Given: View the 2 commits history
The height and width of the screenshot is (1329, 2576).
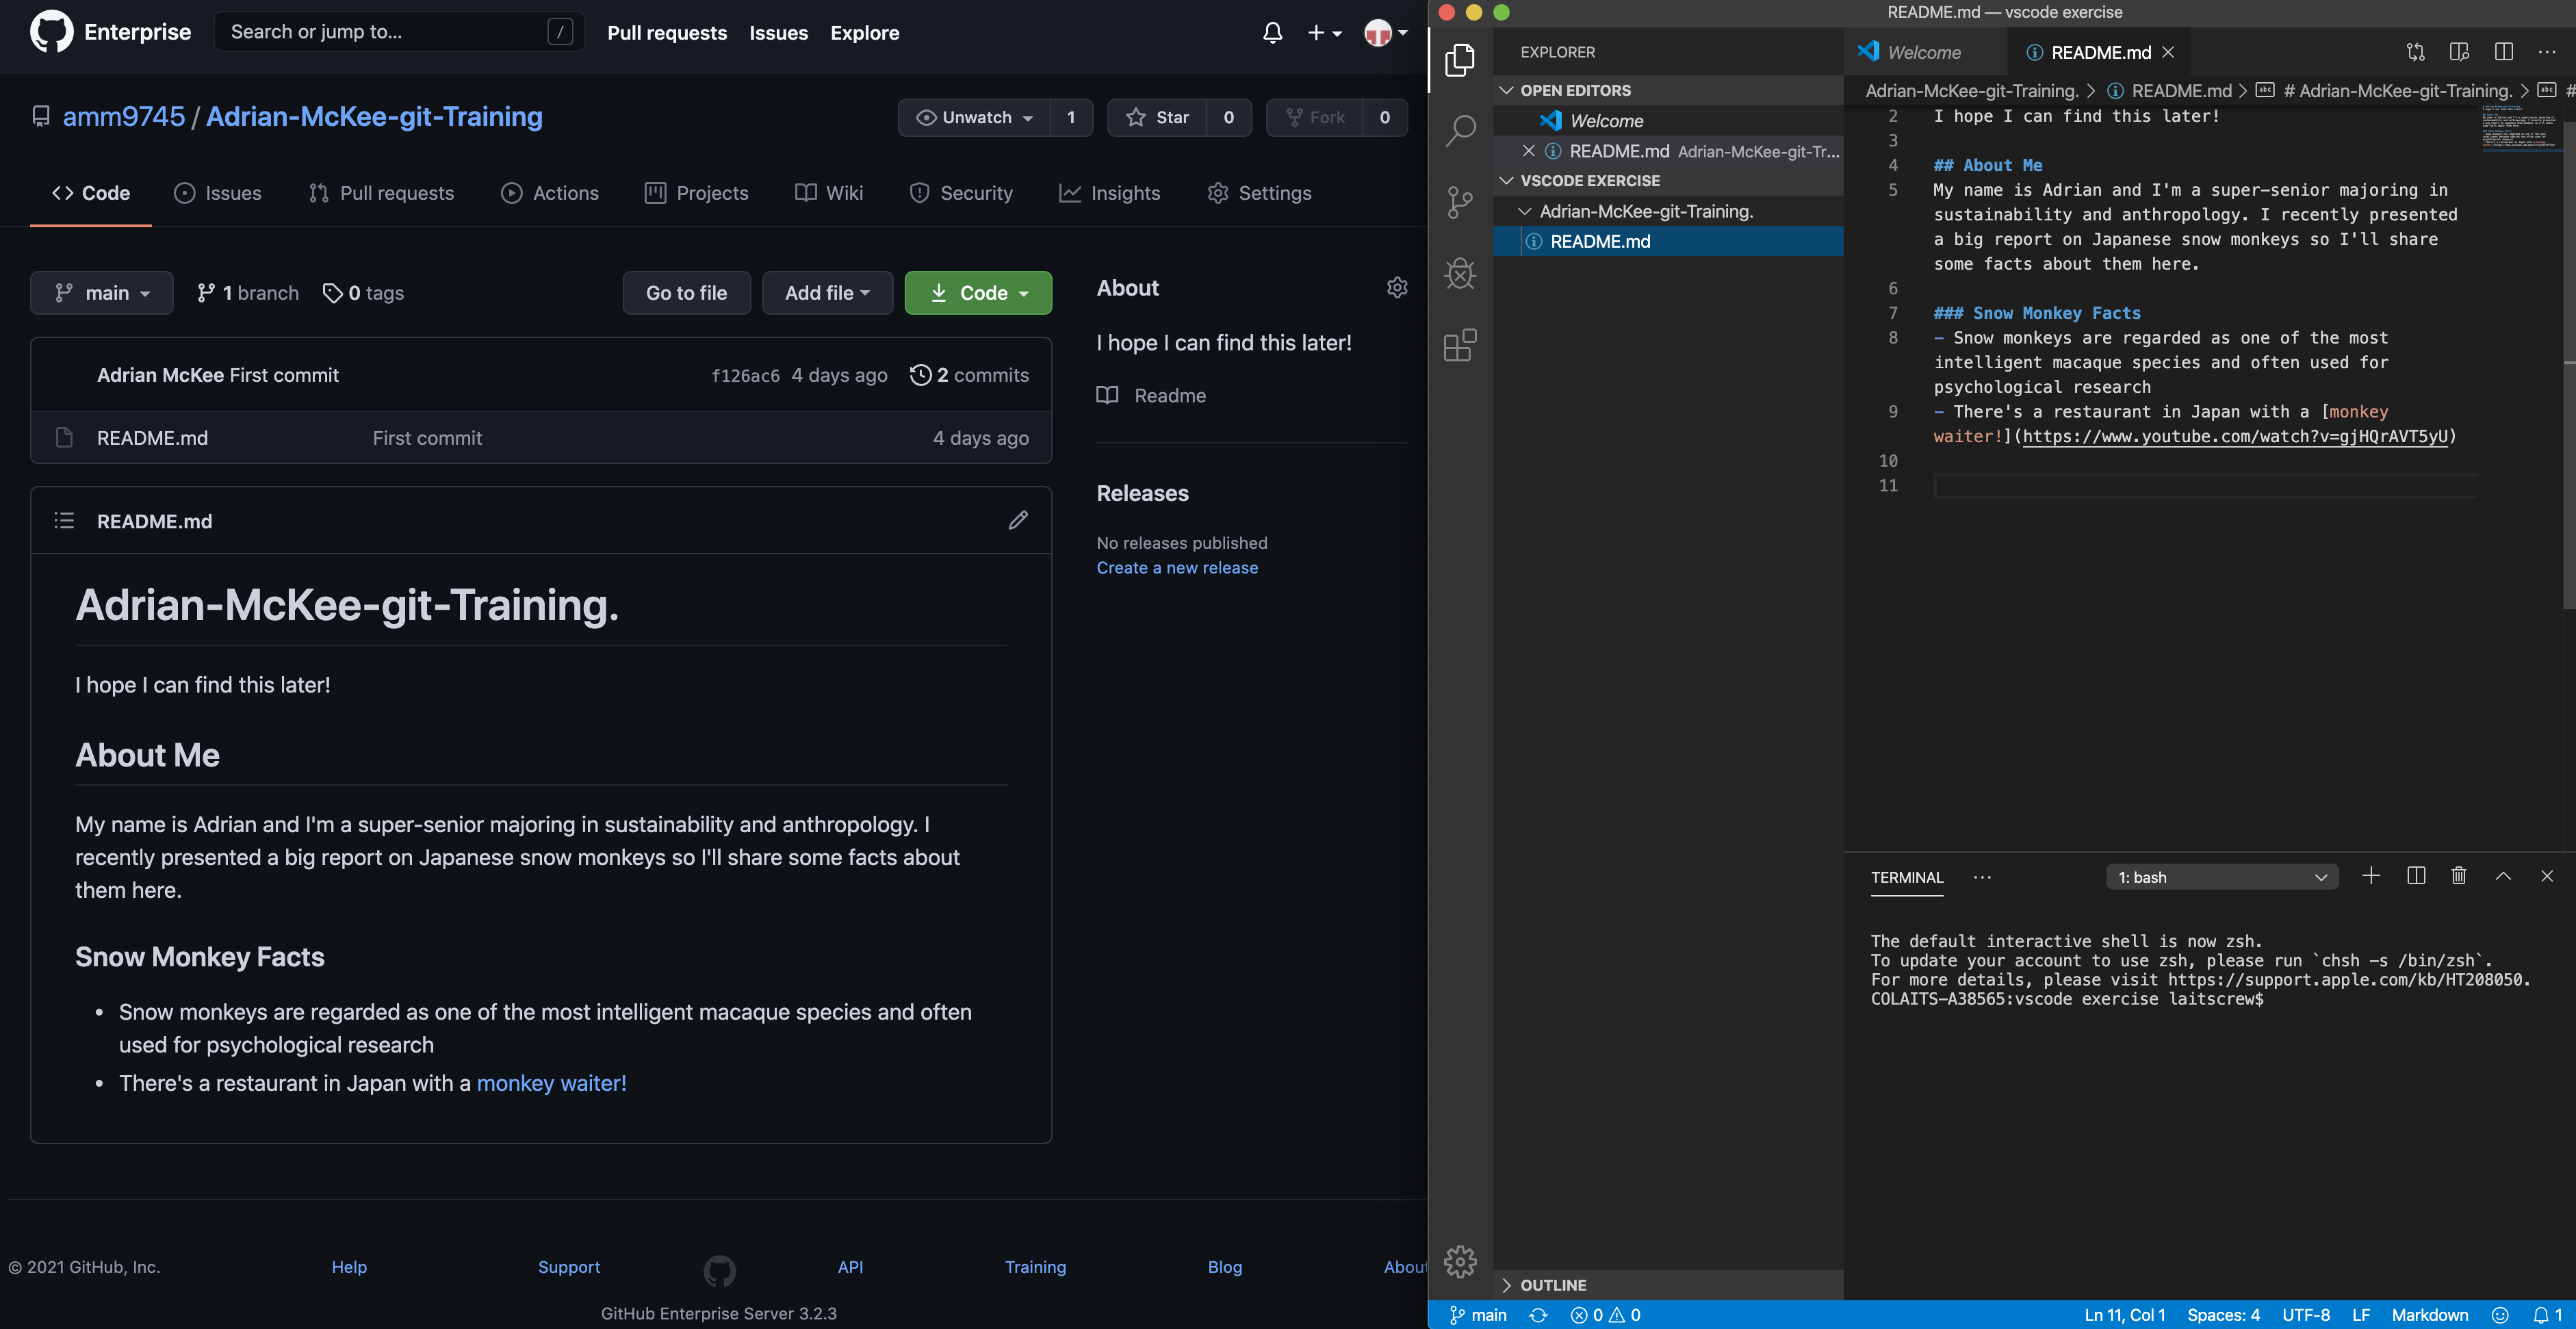Looking at the screenshot, I should [x=969, y=375].
